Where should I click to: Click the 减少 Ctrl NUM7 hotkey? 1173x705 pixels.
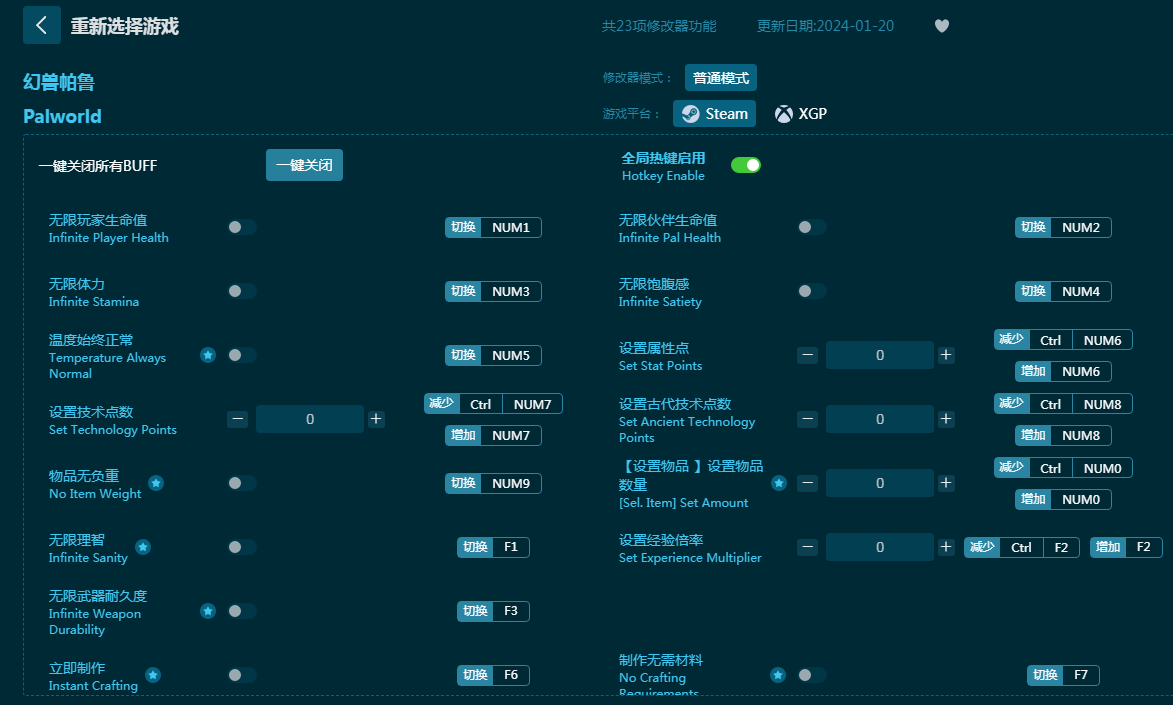[x=493, y=404]
